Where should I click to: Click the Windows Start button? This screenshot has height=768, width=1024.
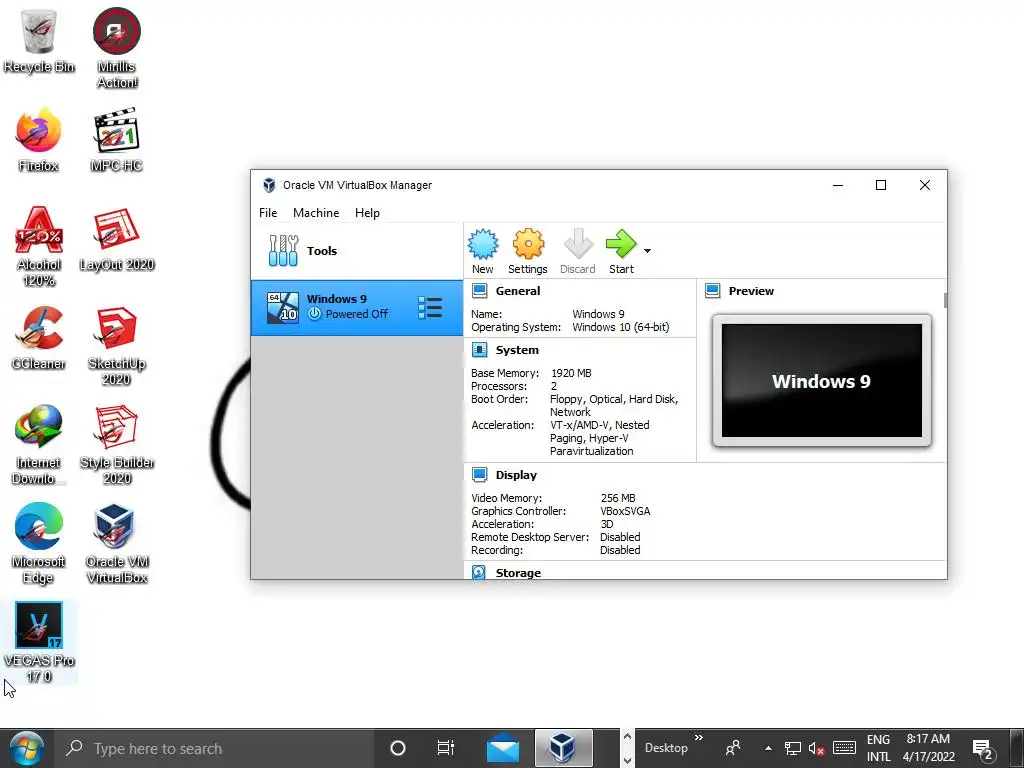26,748
